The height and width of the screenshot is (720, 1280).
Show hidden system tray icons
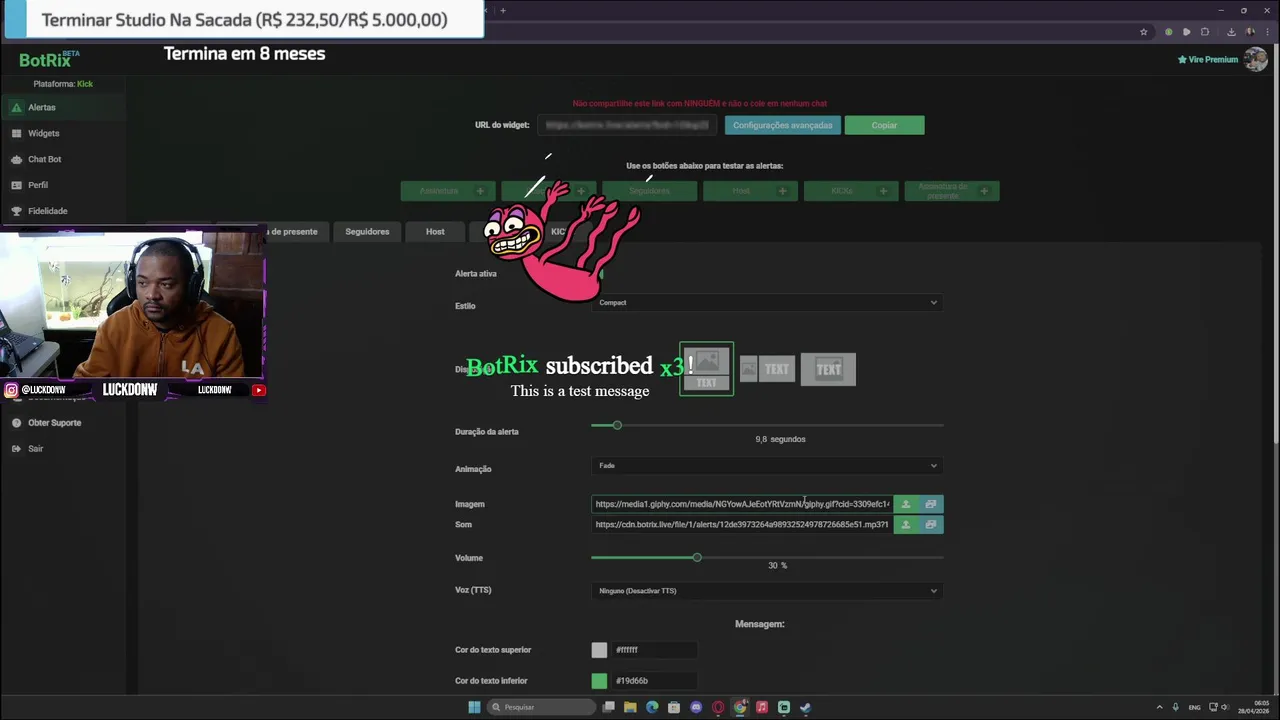1160,707
